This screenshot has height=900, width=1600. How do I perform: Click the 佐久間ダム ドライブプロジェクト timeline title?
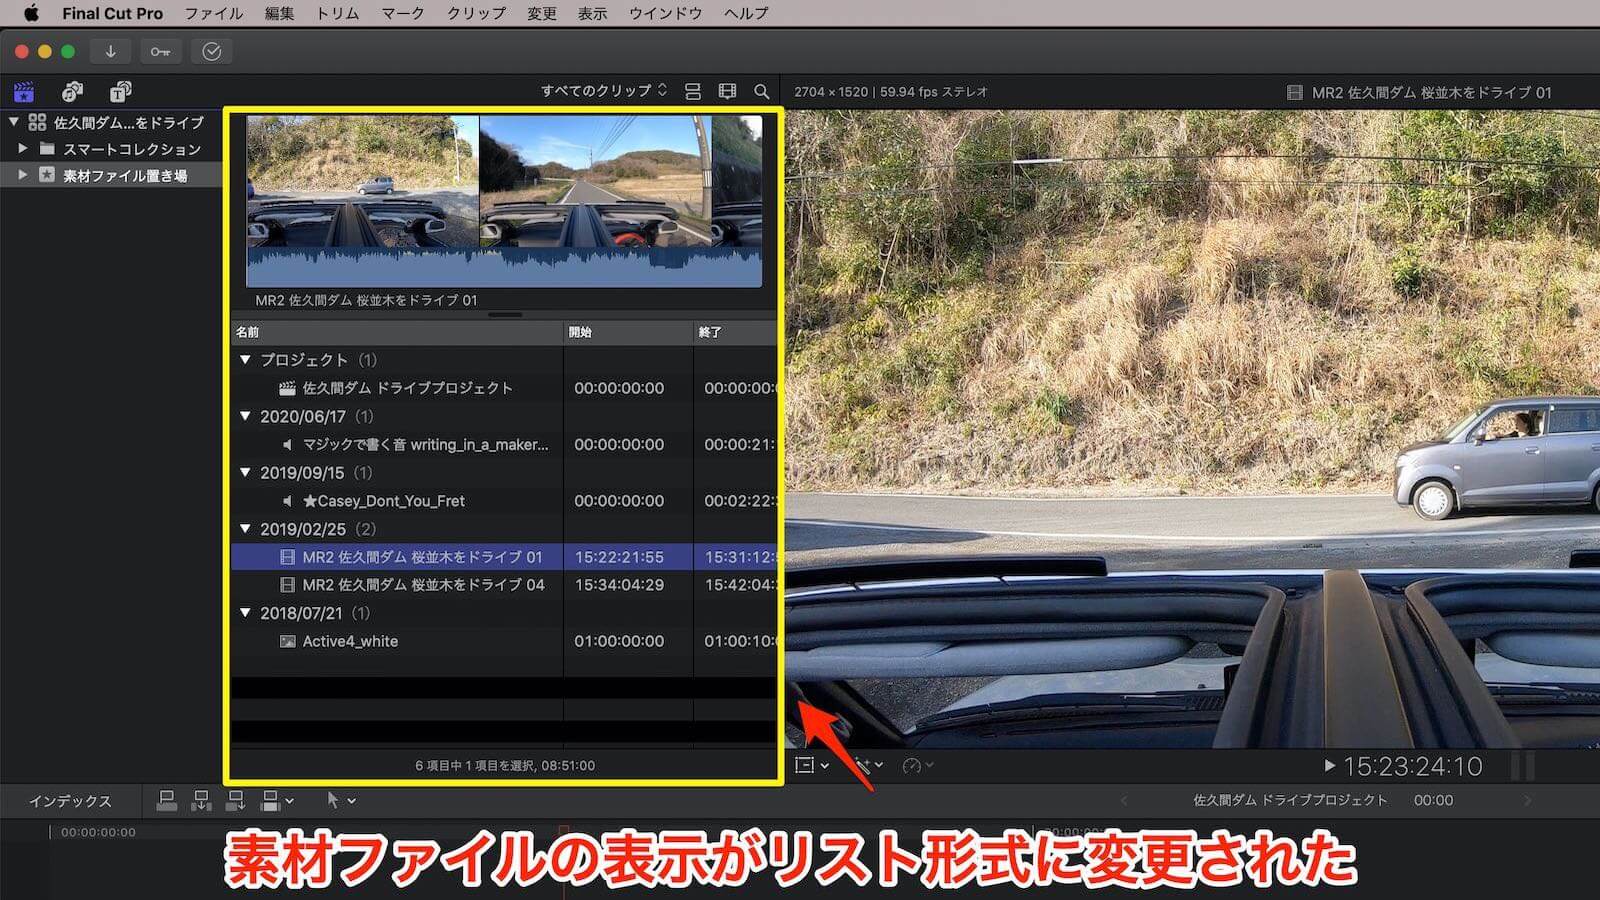1290,800
